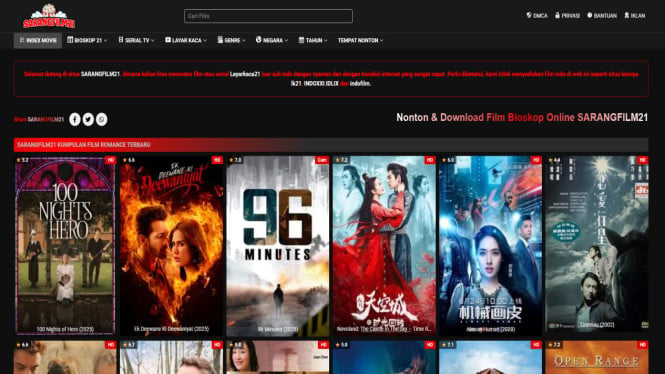Screen dimensions: 665x374
Task: Expand the Tahun dropdown menu
Action: 313,40
